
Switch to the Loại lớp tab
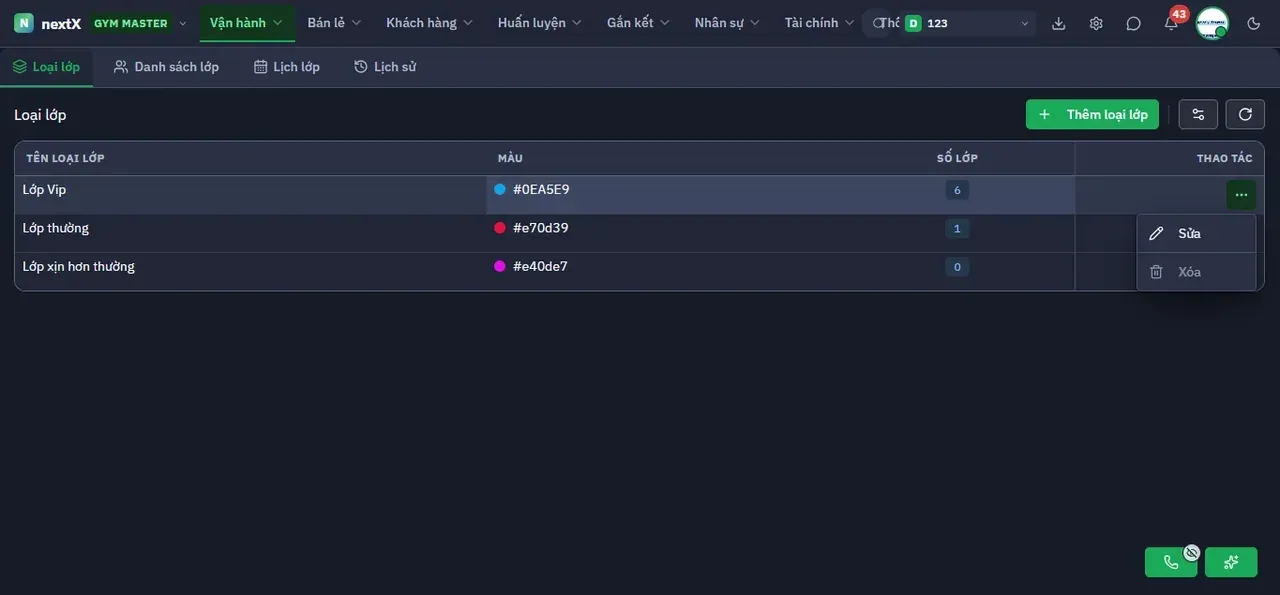click(46, 67)
